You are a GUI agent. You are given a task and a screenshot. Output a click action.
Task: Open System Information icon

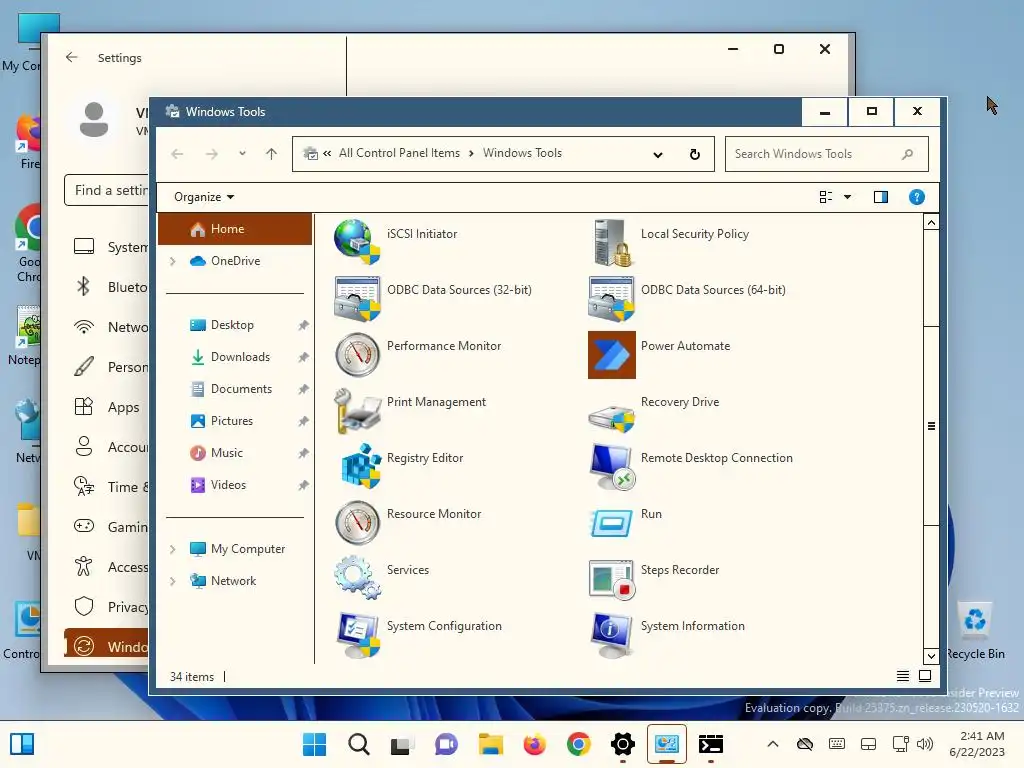coord(611,635)
